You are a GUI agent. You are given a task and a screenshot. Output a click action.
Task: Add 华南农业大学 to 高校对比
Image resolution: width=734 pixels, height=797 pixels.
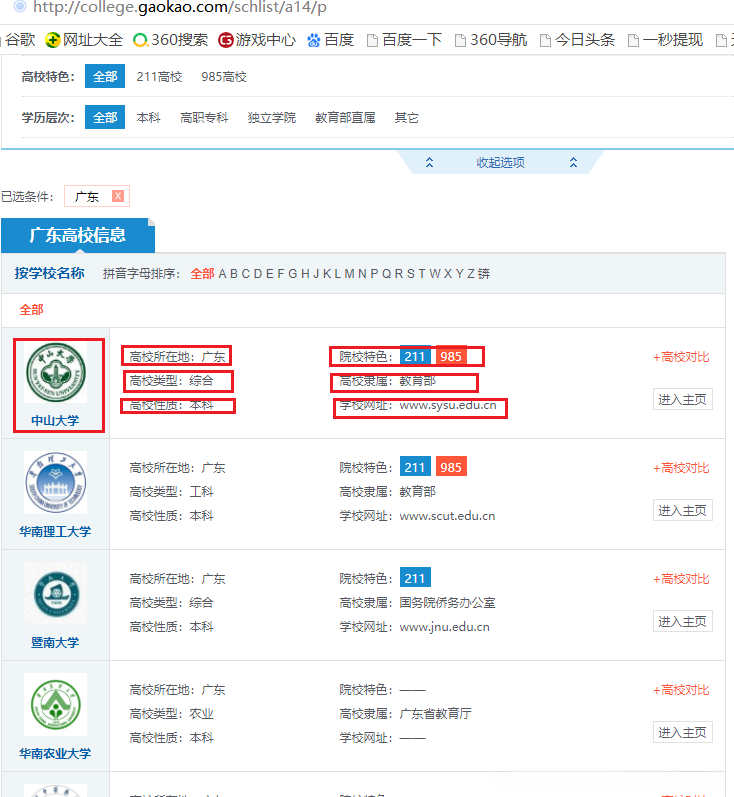tap(681, 690)
